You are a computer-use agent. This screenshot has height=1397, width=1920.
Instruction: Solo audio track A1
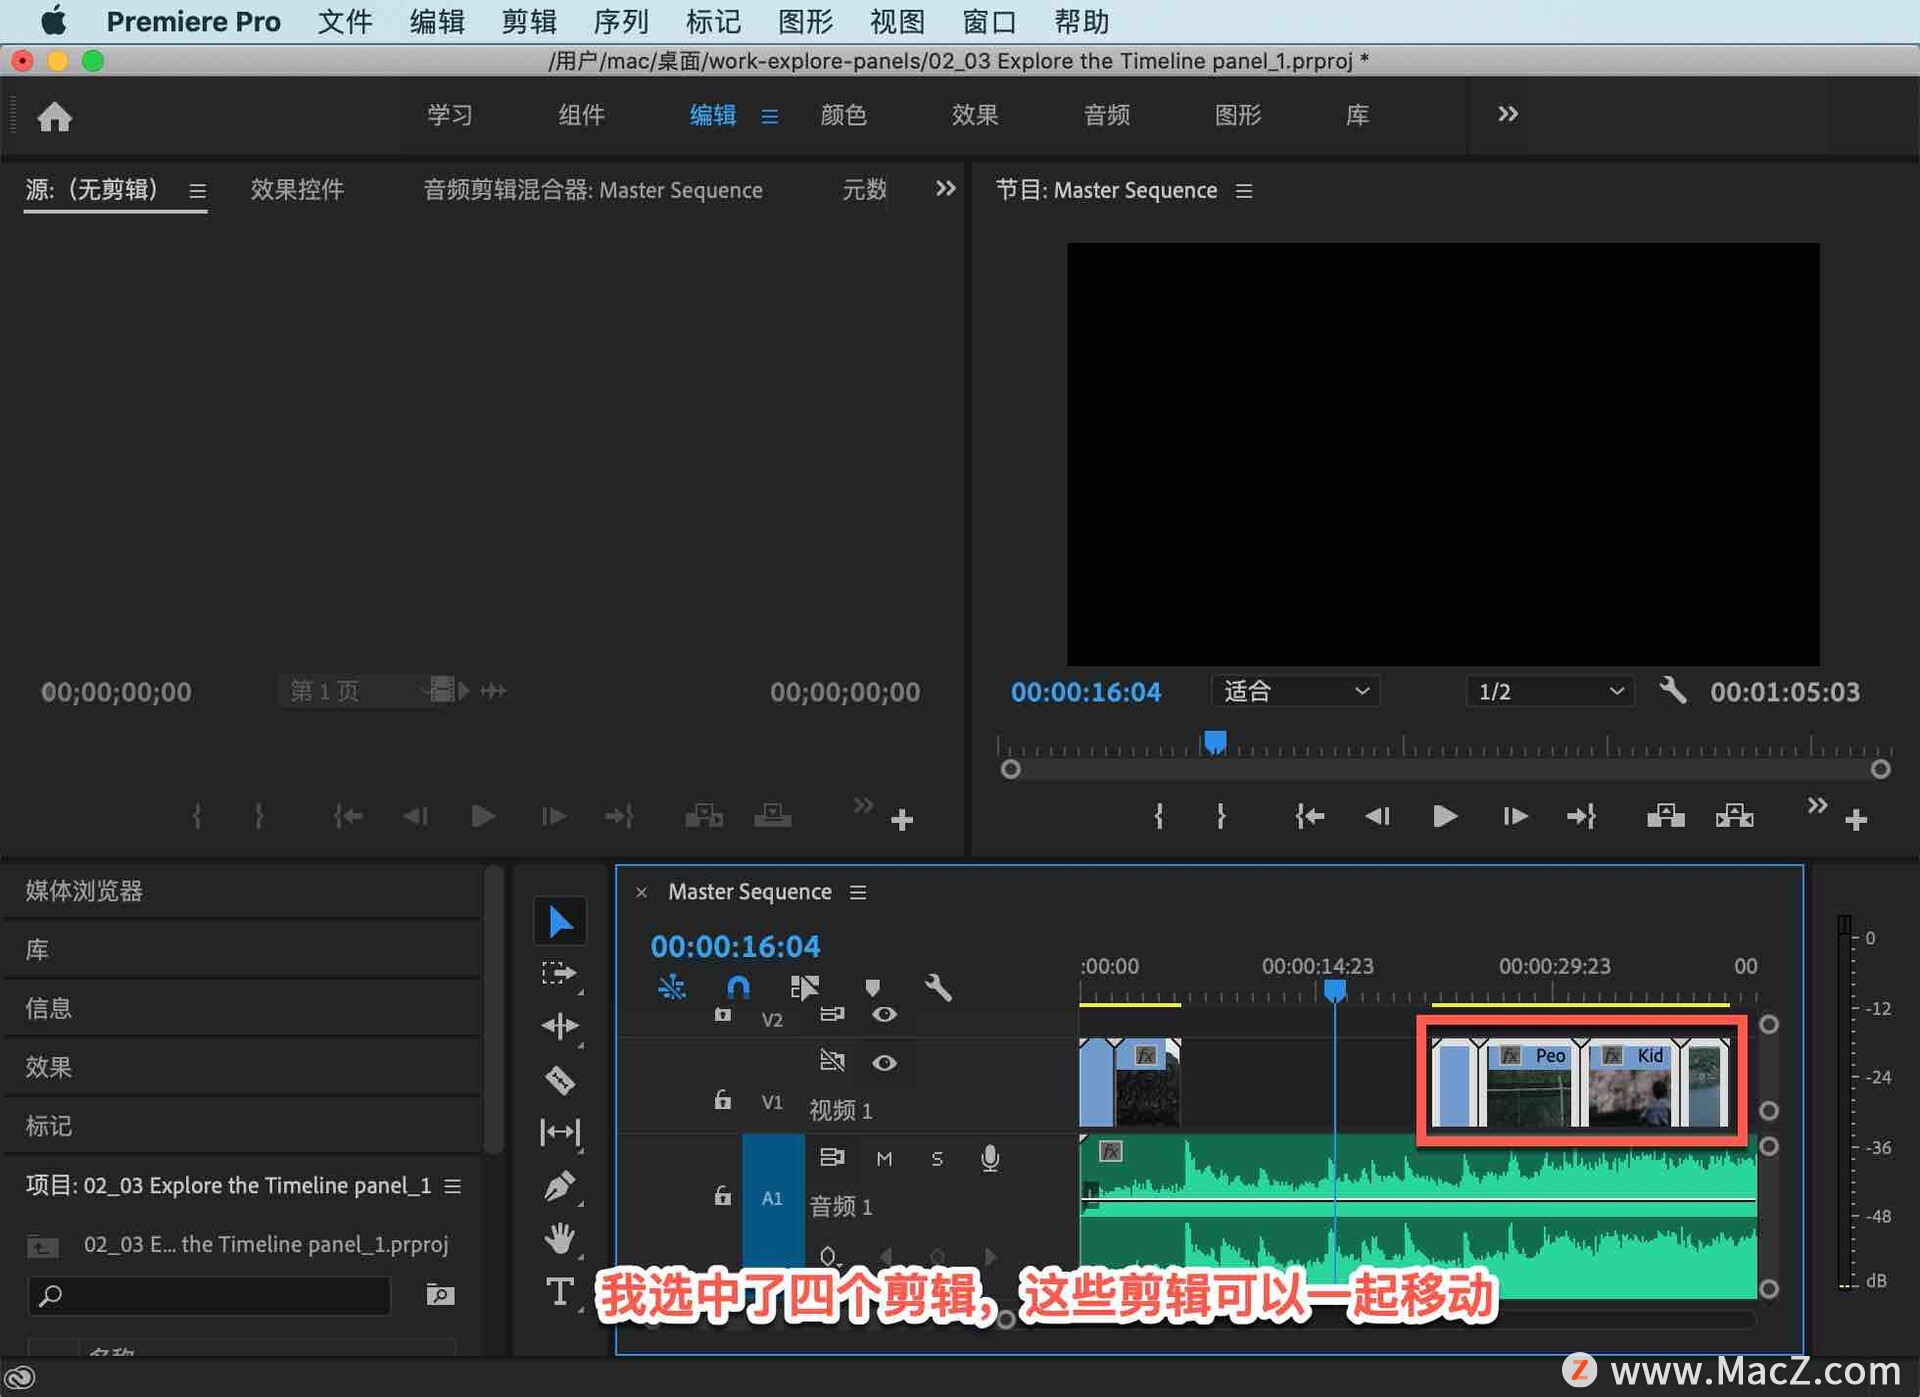click(937, 1158)
